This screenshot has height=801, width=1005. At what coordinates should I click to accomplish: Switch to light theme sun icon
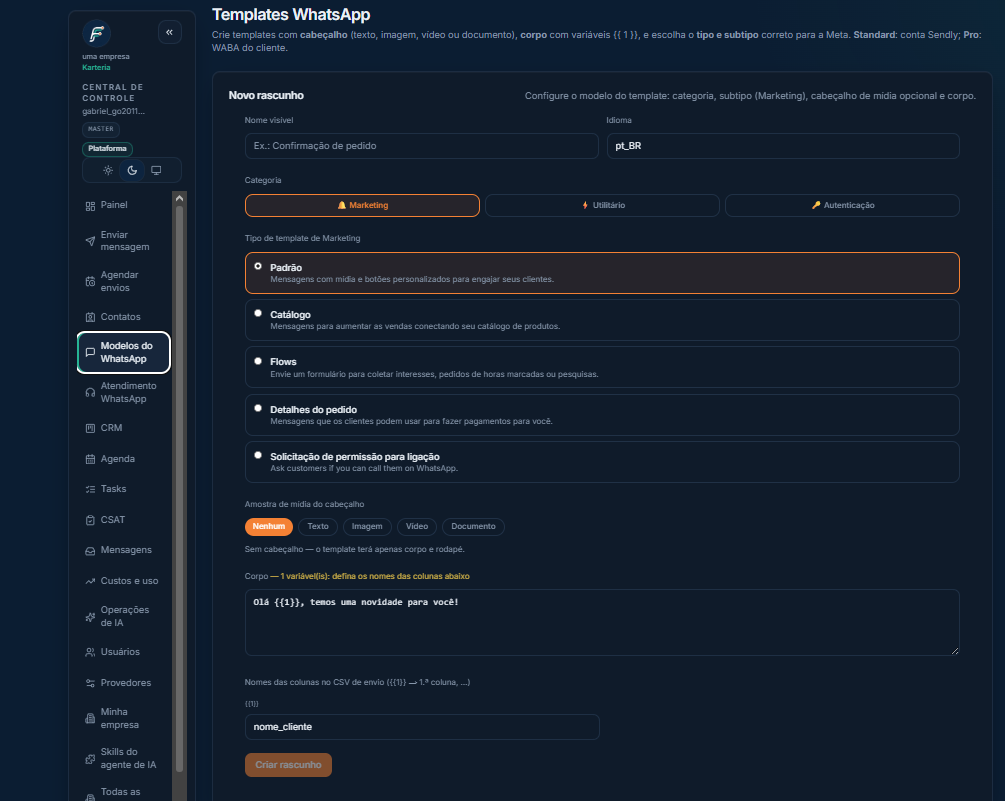[x=108, y=170]
